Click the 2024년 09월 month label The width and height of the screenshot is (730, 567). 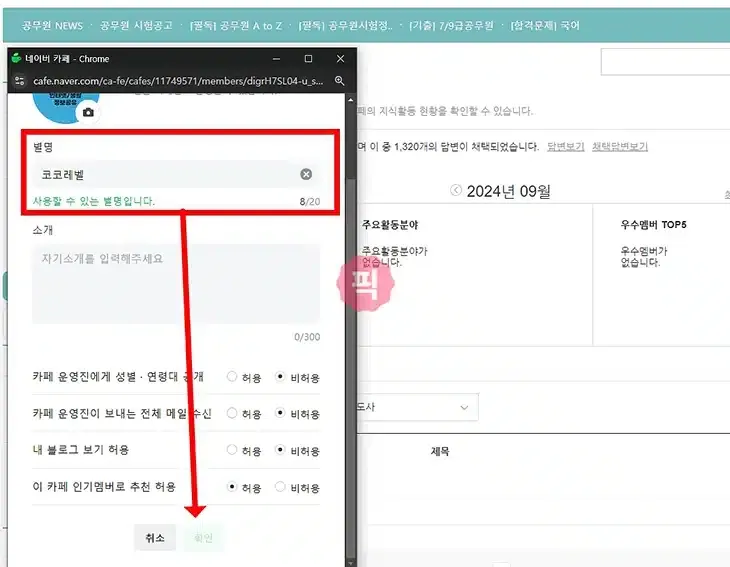[x=508, y=191]
